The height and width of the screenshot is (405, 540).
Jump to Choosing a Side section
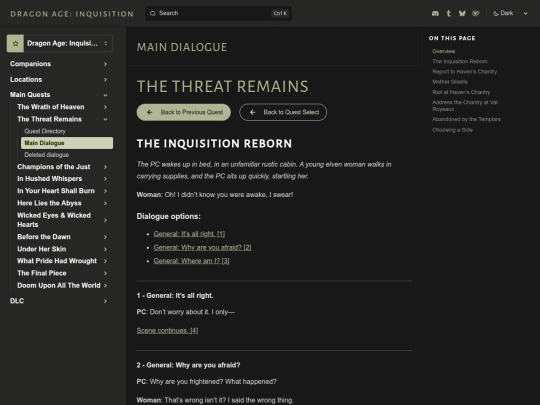452,130
